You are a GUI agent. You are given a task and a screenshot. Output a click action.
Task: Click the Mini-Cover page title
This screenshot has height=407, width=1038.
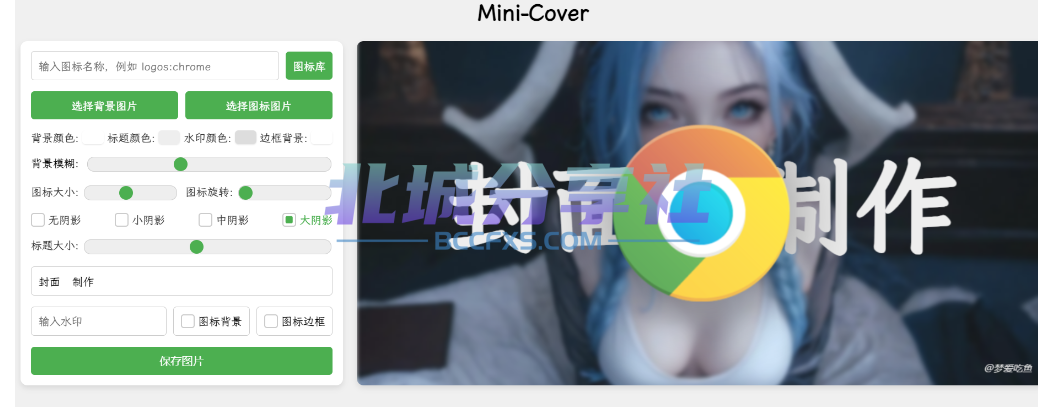coord(533,13)
